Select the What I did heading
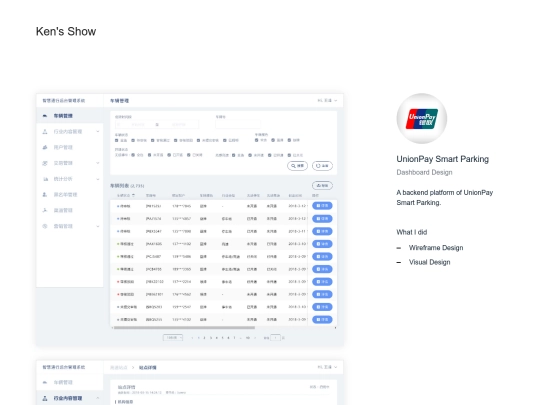Screen dimensions: 540x405 pyautogui.click(x=412, y=232)
